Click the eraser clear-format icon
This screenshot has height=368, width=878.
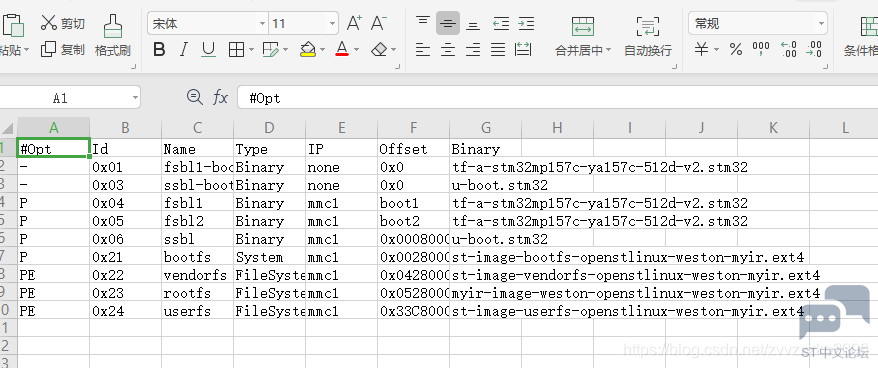click(379, 50)
